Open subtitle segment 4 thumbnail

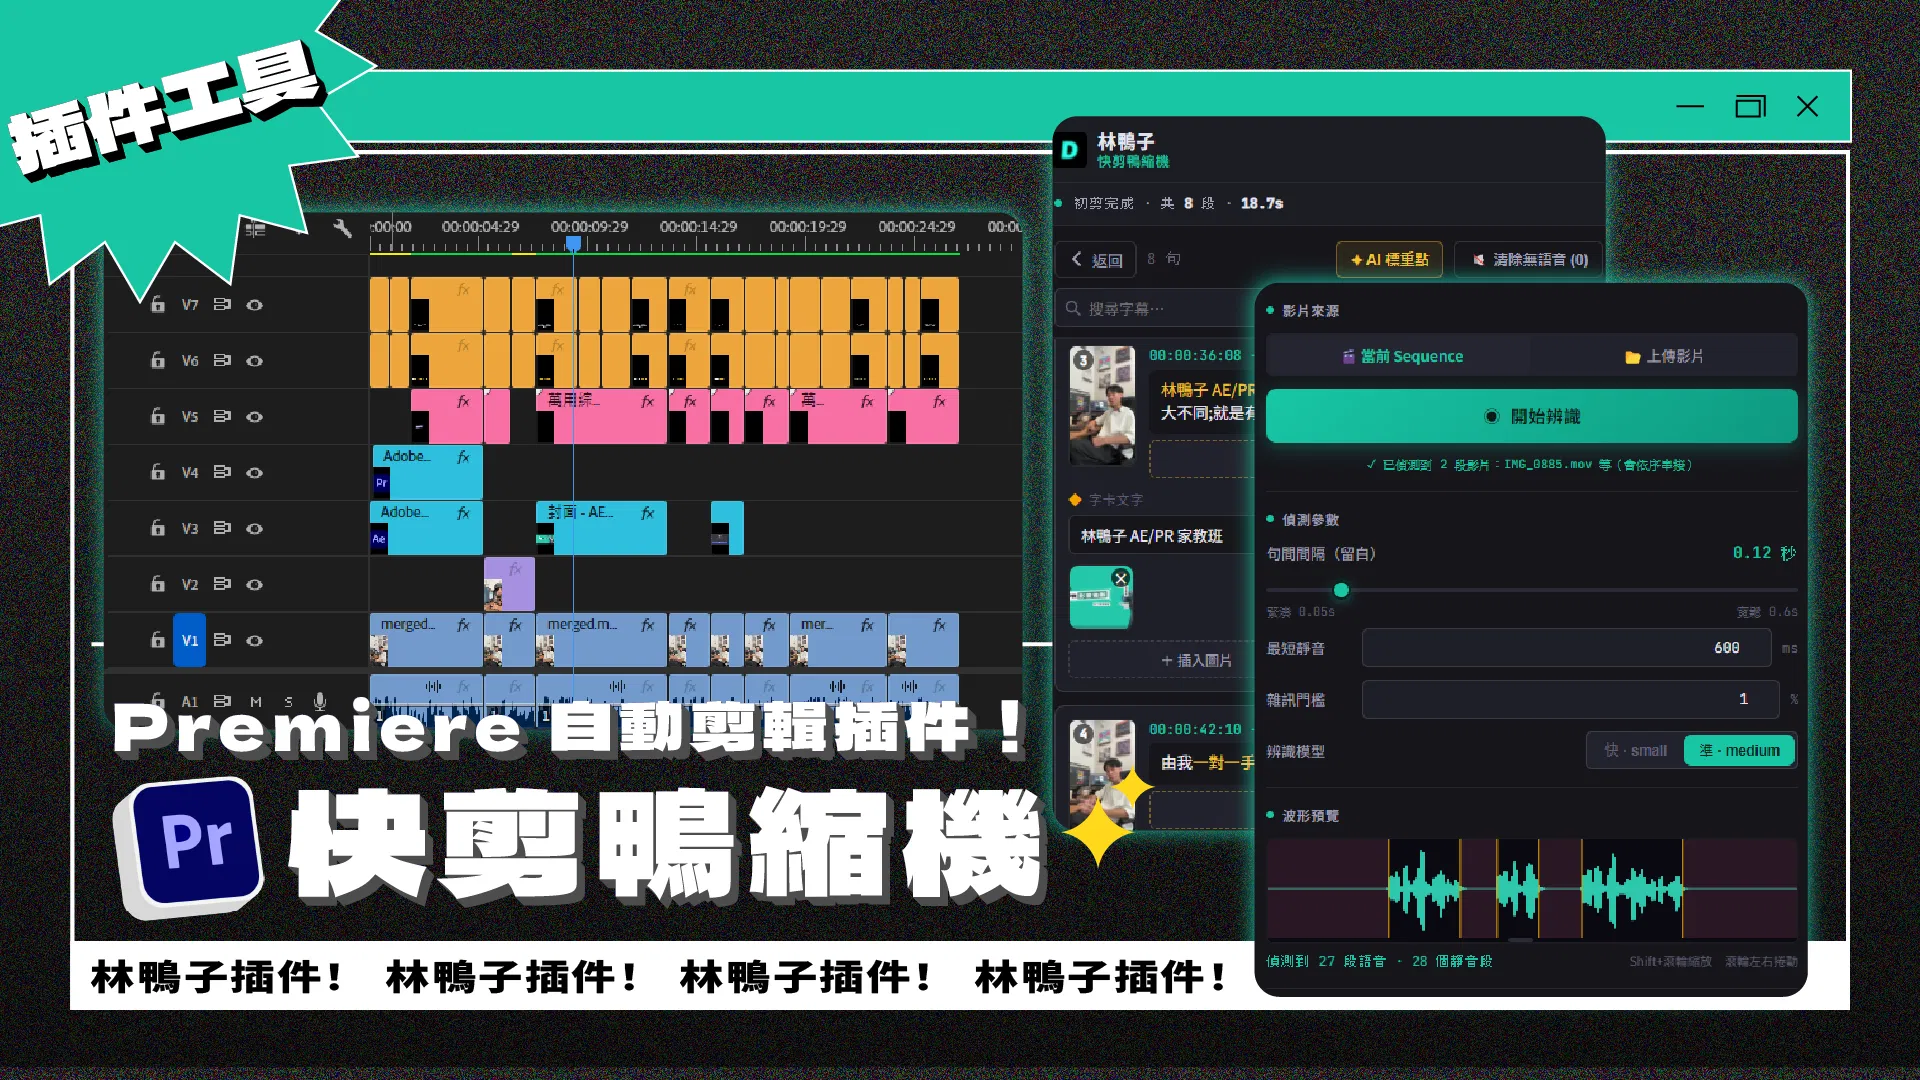tap(1102, 774)
